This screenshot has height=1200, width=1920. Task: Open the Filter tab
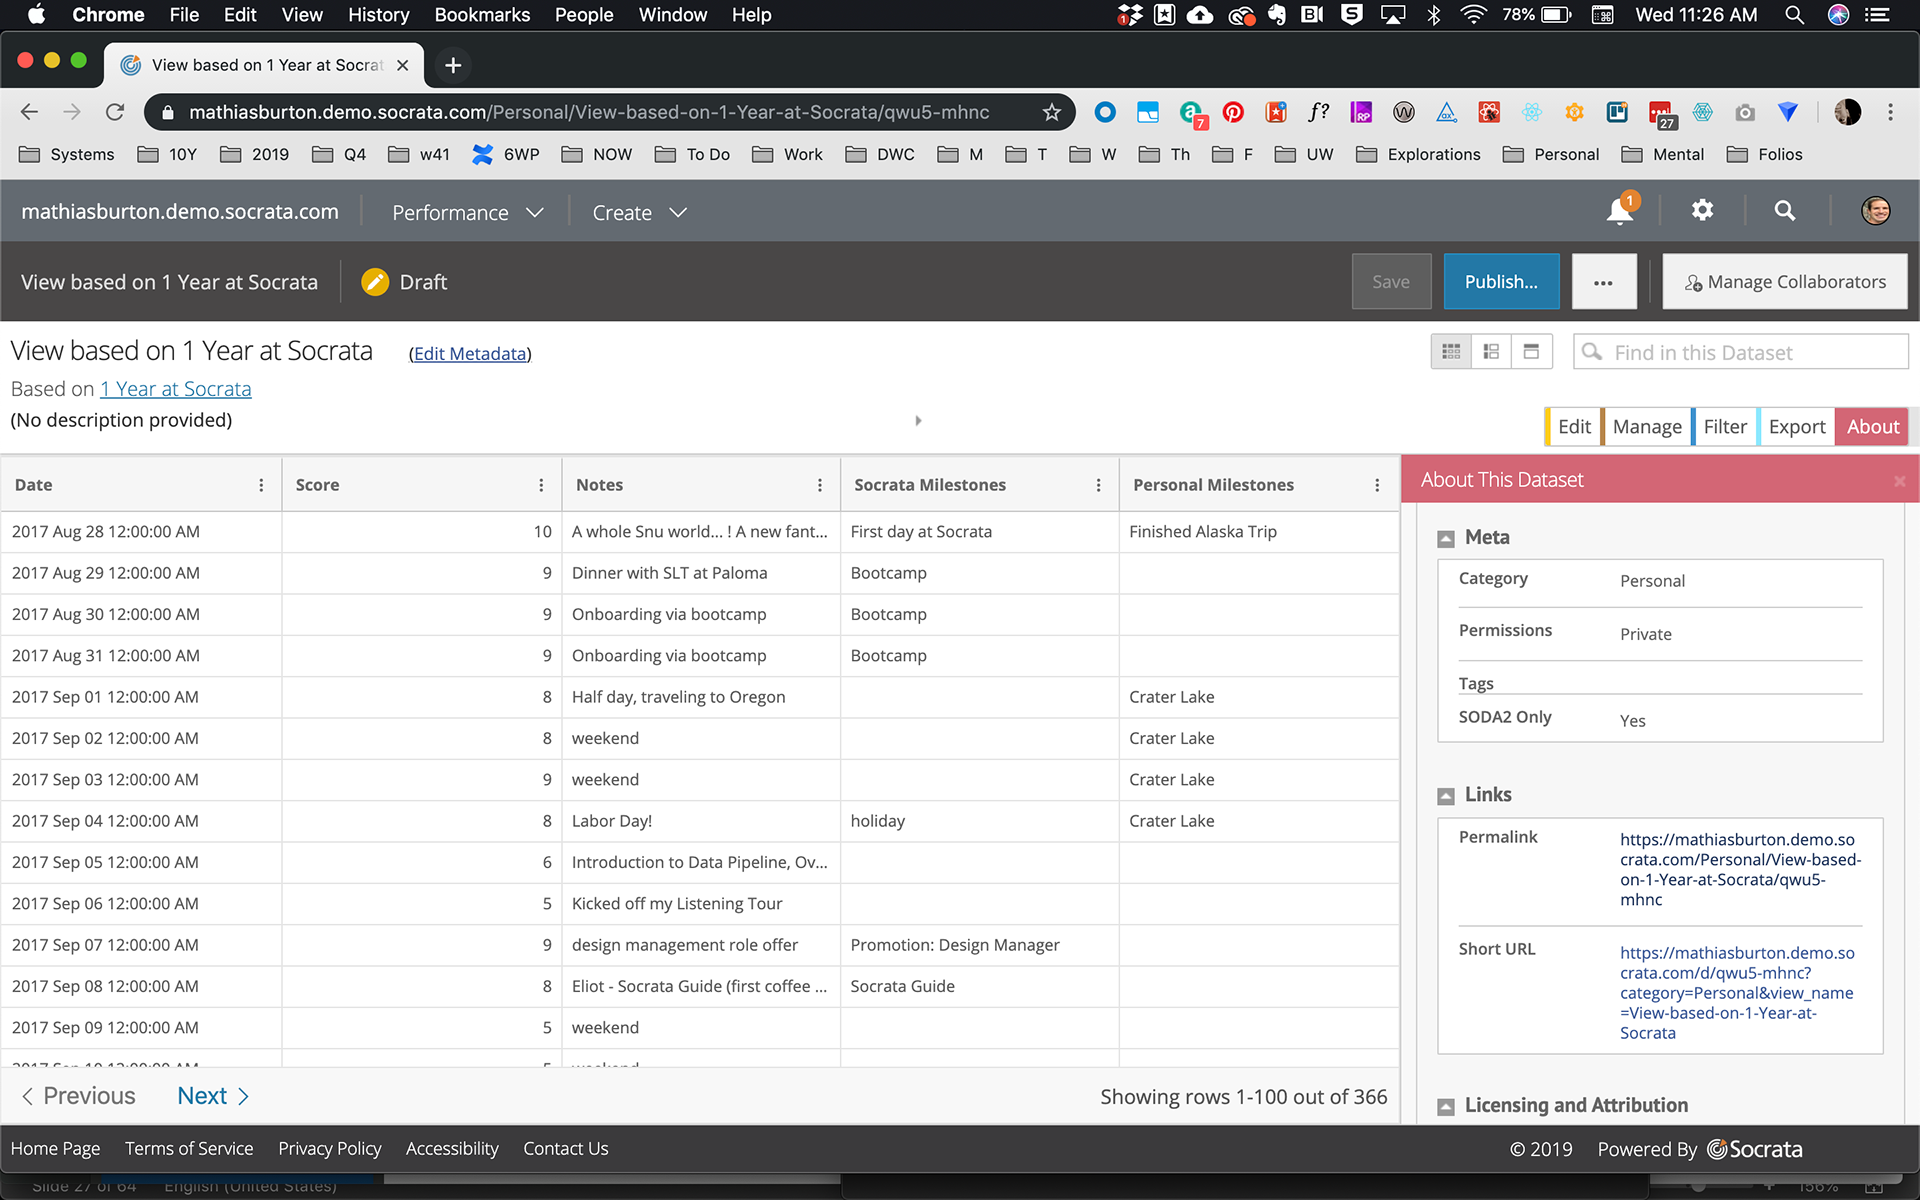tap(1724, 427)
